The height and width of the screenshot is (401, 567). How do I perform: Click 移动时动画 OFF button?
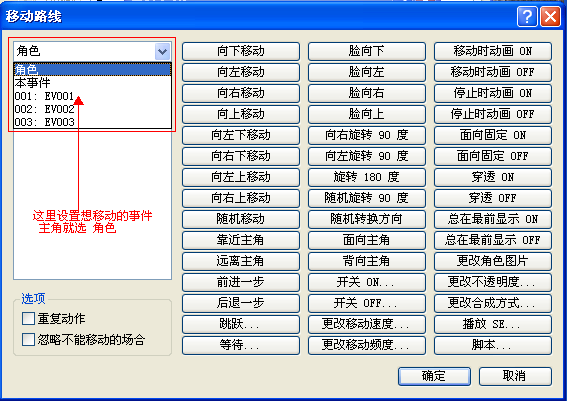493,72
